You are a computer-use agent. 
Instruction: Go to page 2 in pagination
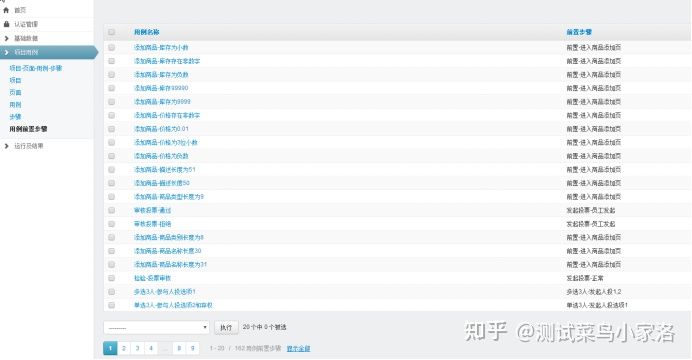[x=124, y=348]
